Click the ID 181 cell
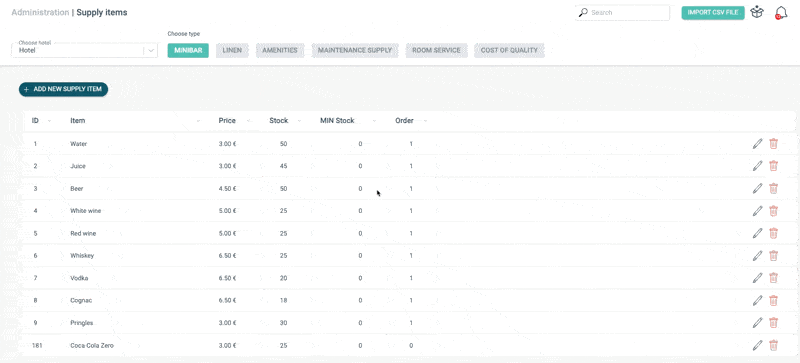 [37, 346]
